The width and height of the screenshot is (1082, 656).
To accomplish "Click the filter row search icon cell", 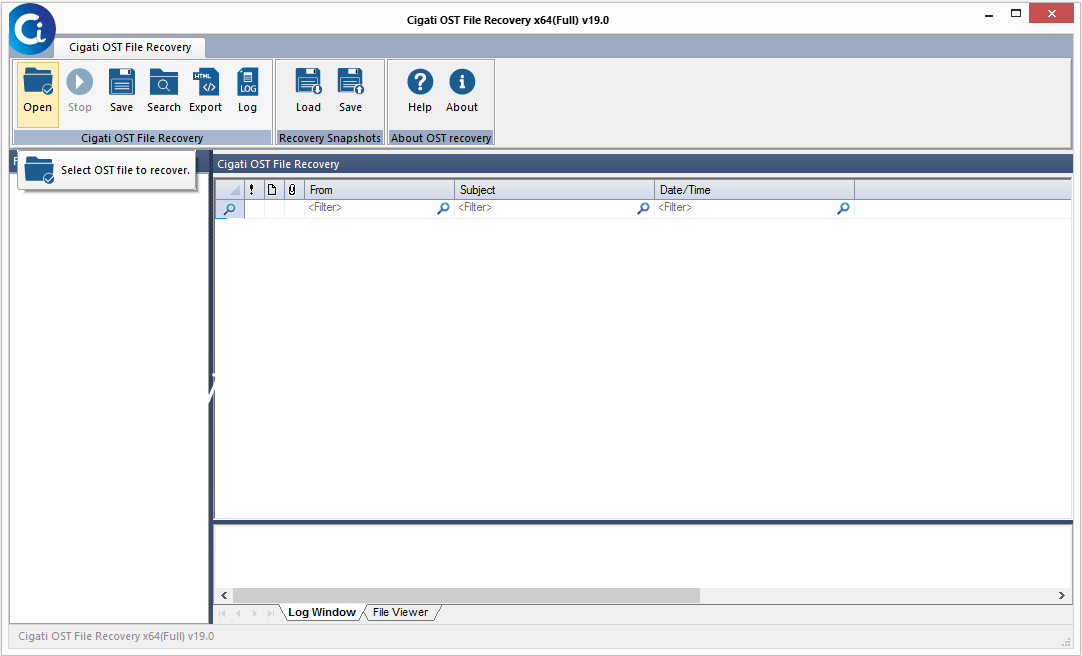I will 230,208.
